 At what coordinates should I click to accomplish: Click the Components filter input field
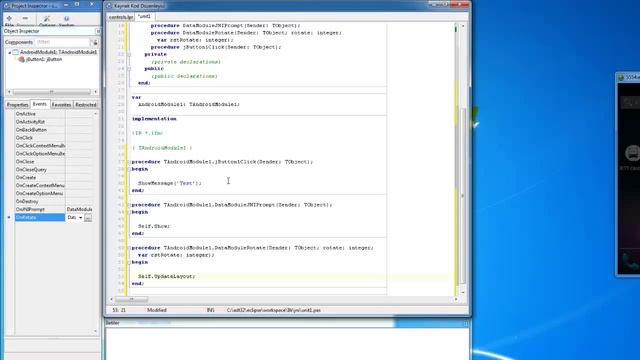tap(62, 42)
